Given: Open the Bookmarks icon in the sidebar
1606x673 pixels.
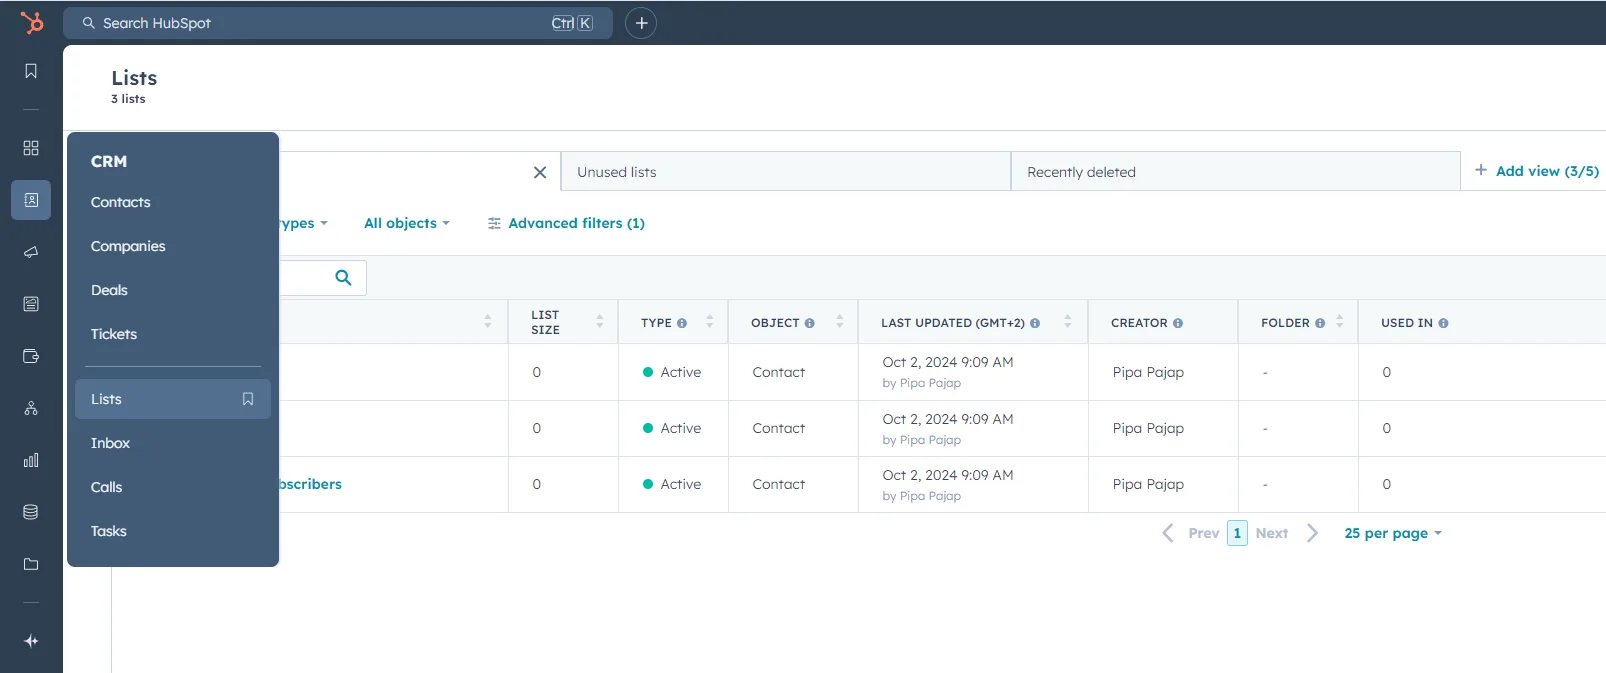Looking at the screenshot, I should coord(31,71).
